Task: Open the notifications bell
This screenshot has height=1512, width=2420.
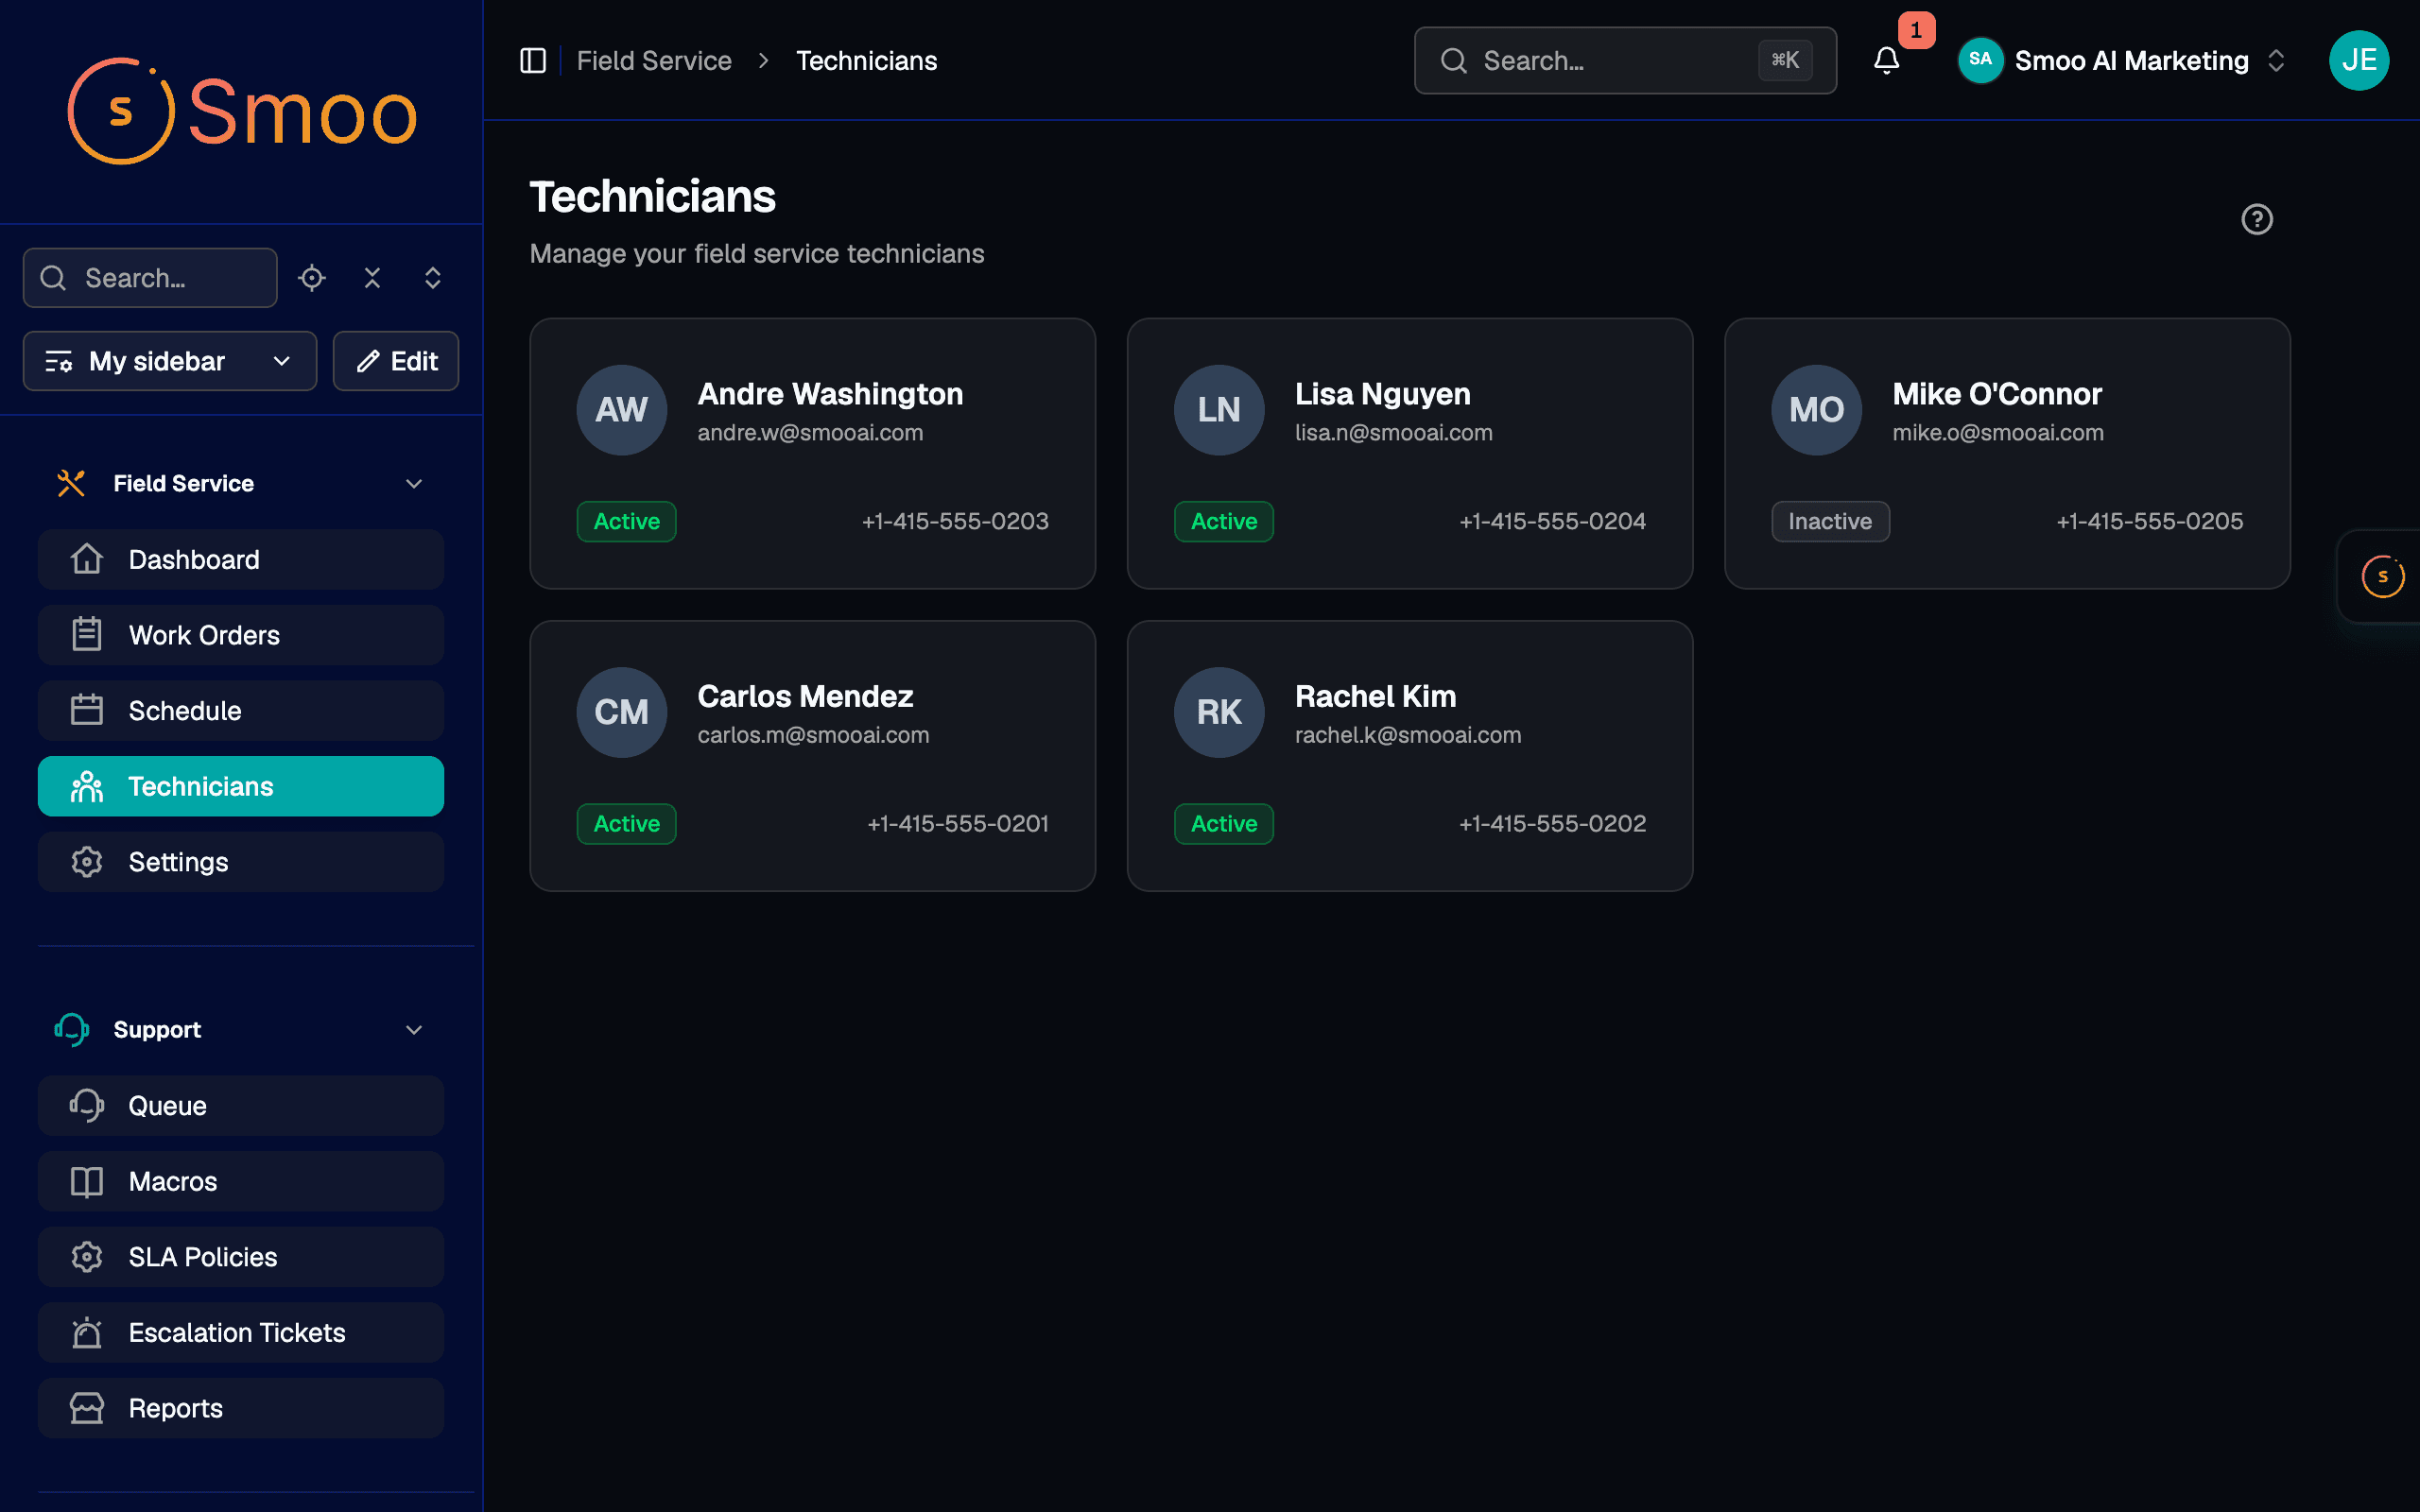Action: pyautogui.click(x=1886, y=61)
